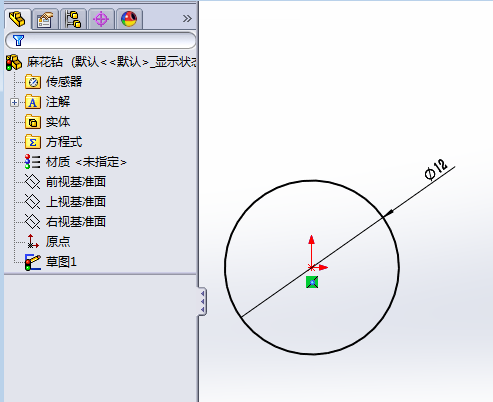Switch to the PropertyManager tab
This screenshot has width=493, height=402.
click(45, 19)
